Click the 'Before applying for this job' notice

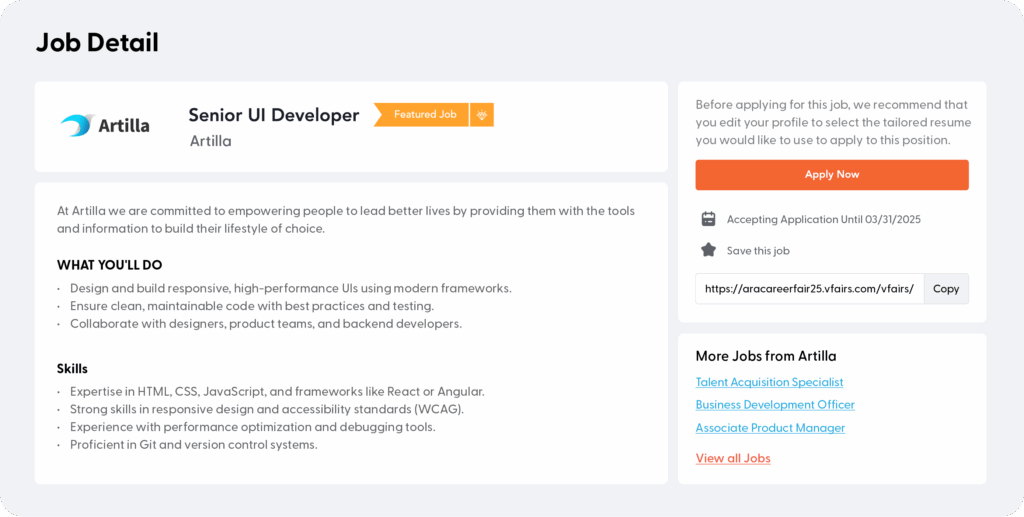click(833, 122)
